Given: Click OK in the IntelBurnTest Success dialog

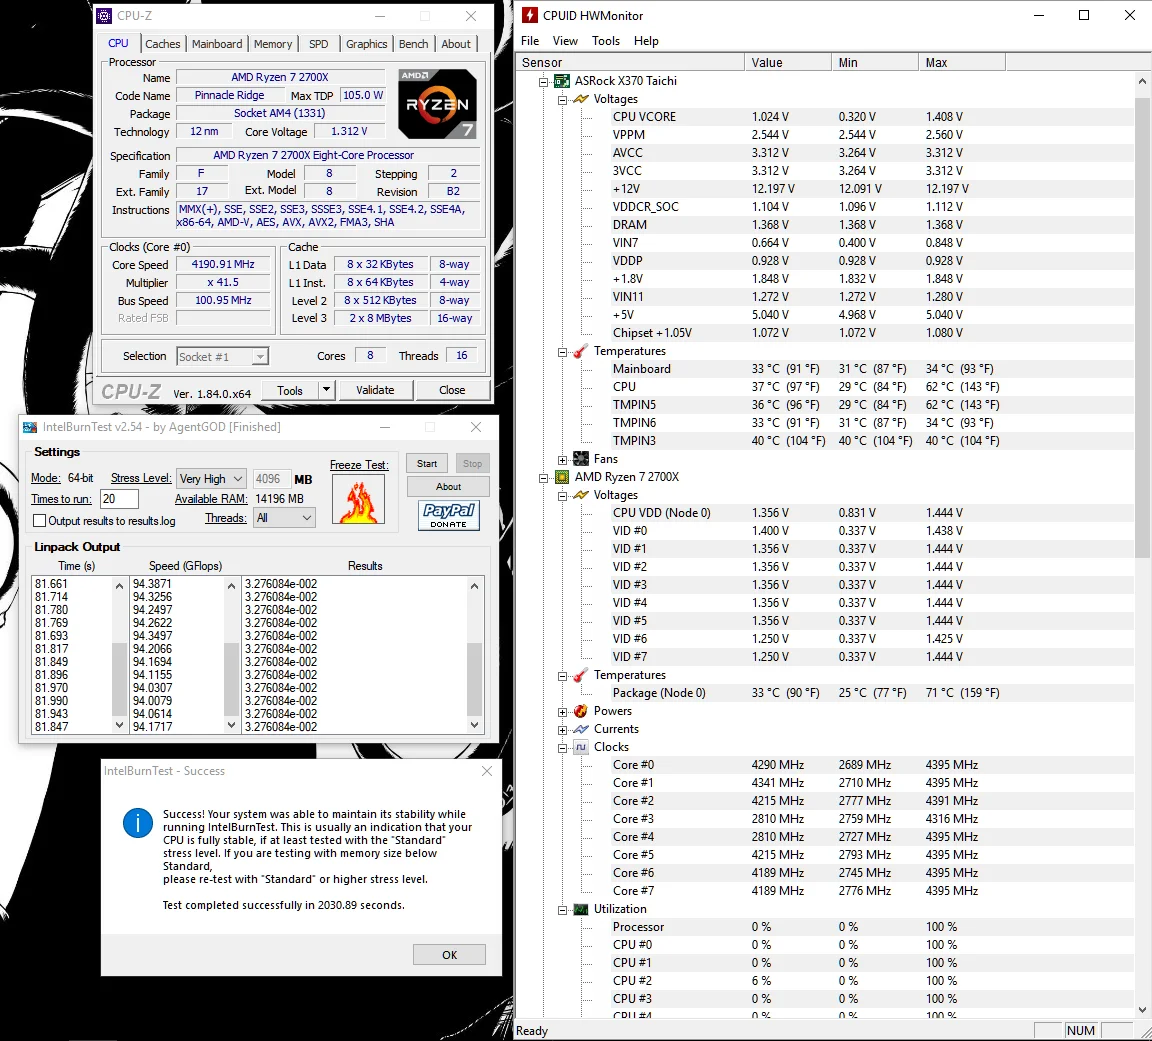Looking at the screenshot, I should pos(449,954).
